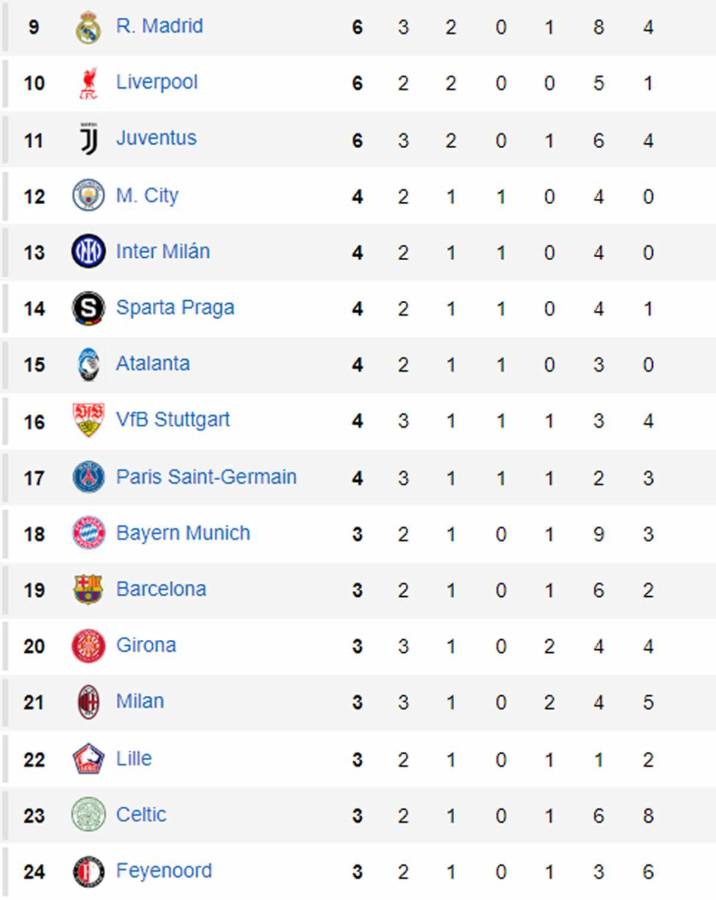Image resolution: width=716 pixels, height=900 pixels.
Task: Click the Manchester City crest
Action: coord(89,195)
